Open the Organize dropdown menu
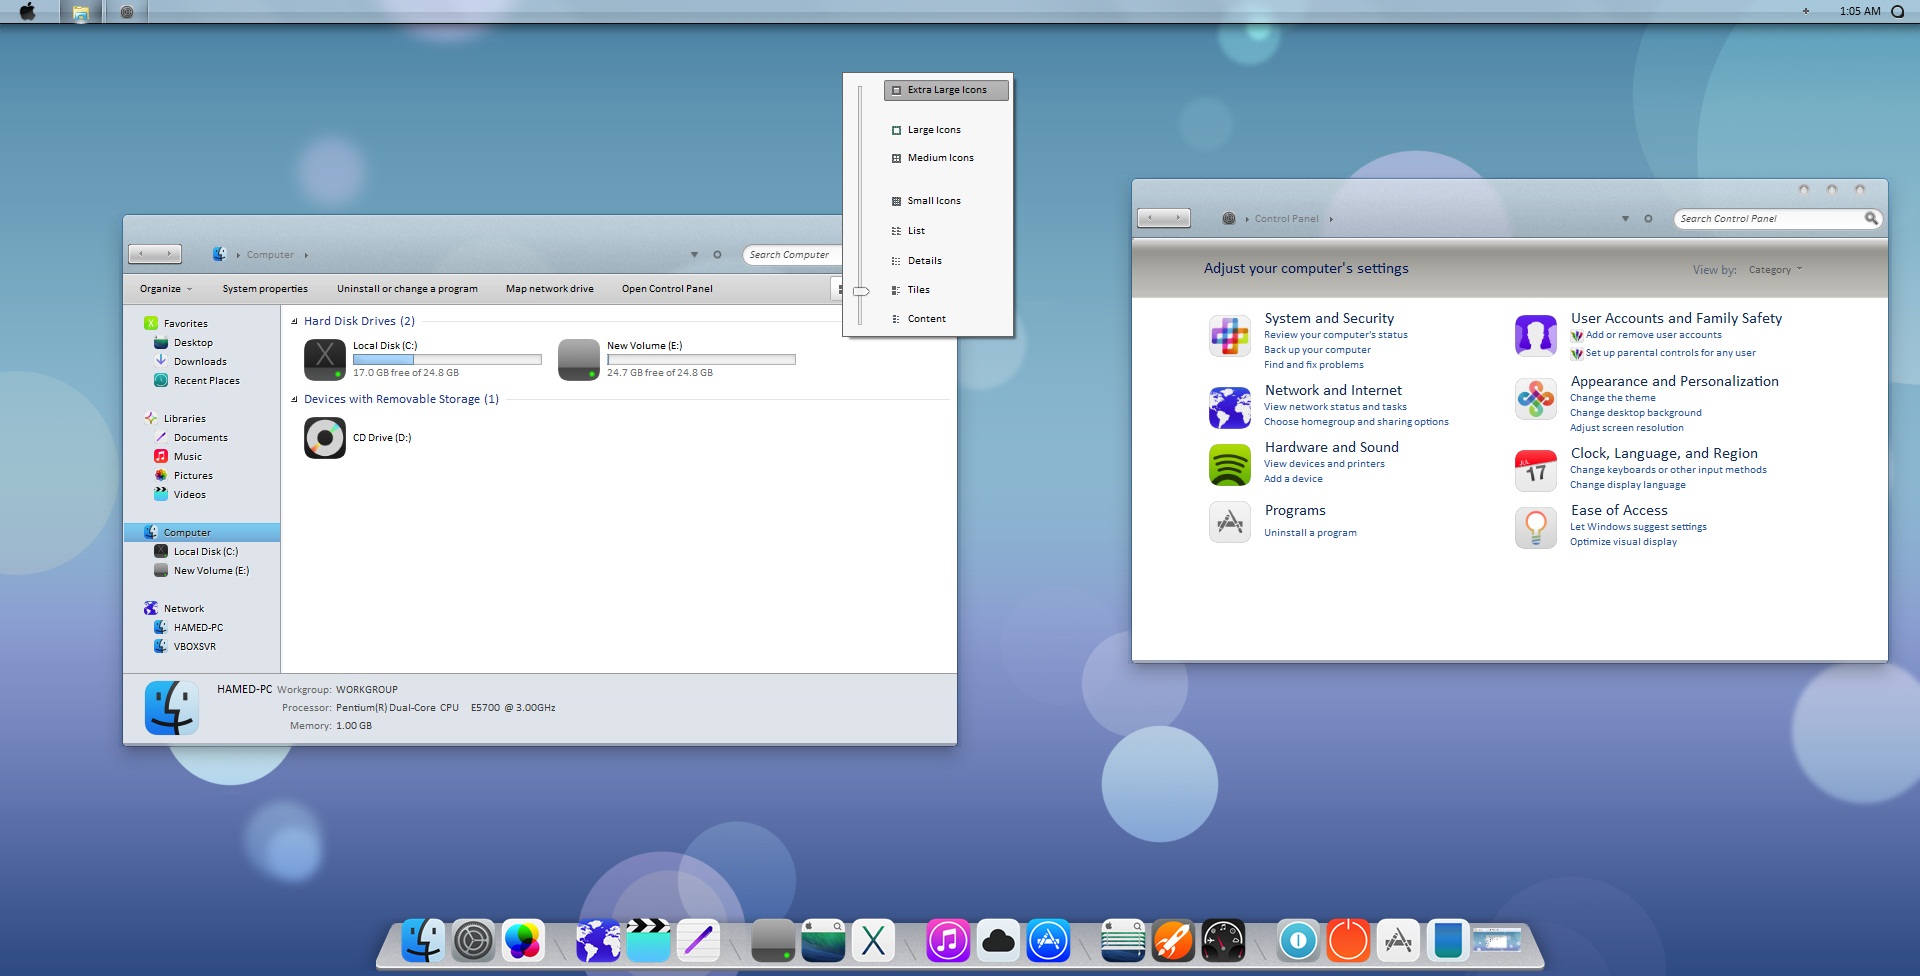Screen dimensions: 1920x976 (165, 289)
